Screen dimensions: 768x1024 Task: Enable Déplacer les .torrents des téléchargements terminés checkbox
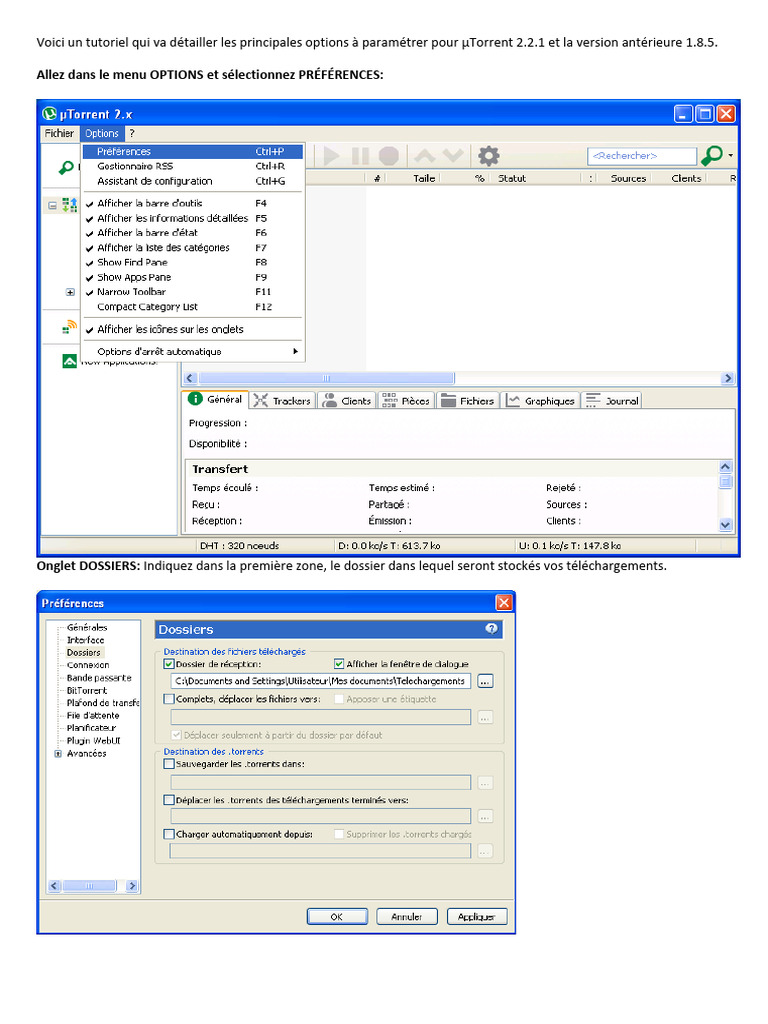point(169,799)
